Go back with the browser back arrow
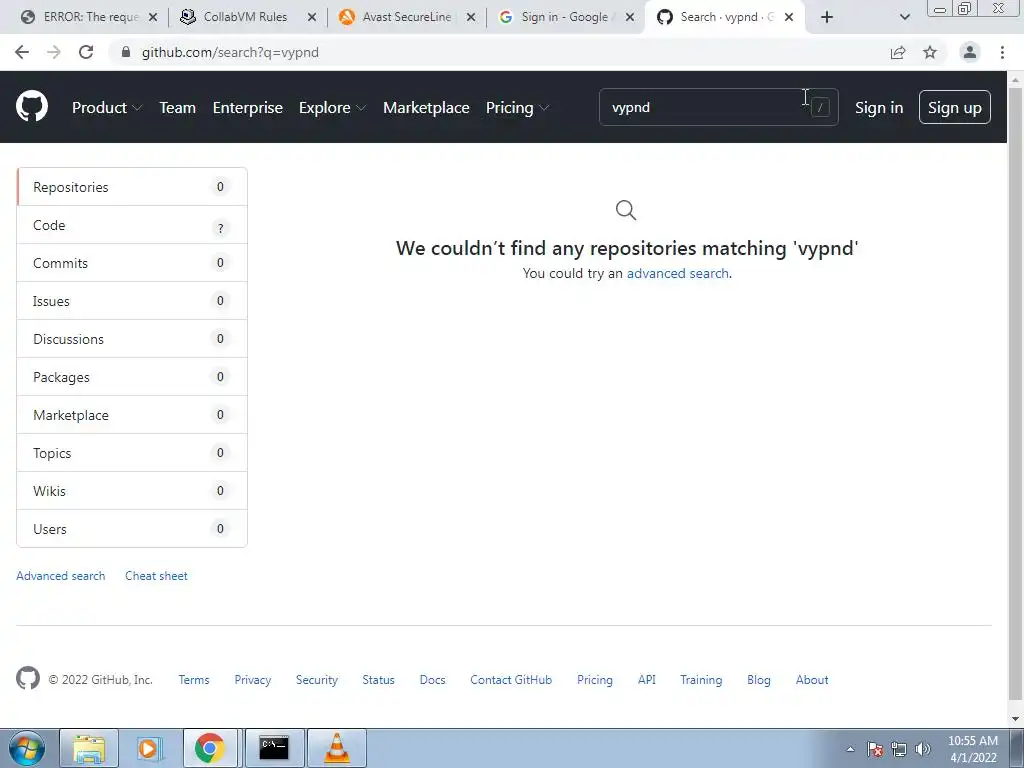1024x768 pixels. click(x=22, y=52)
